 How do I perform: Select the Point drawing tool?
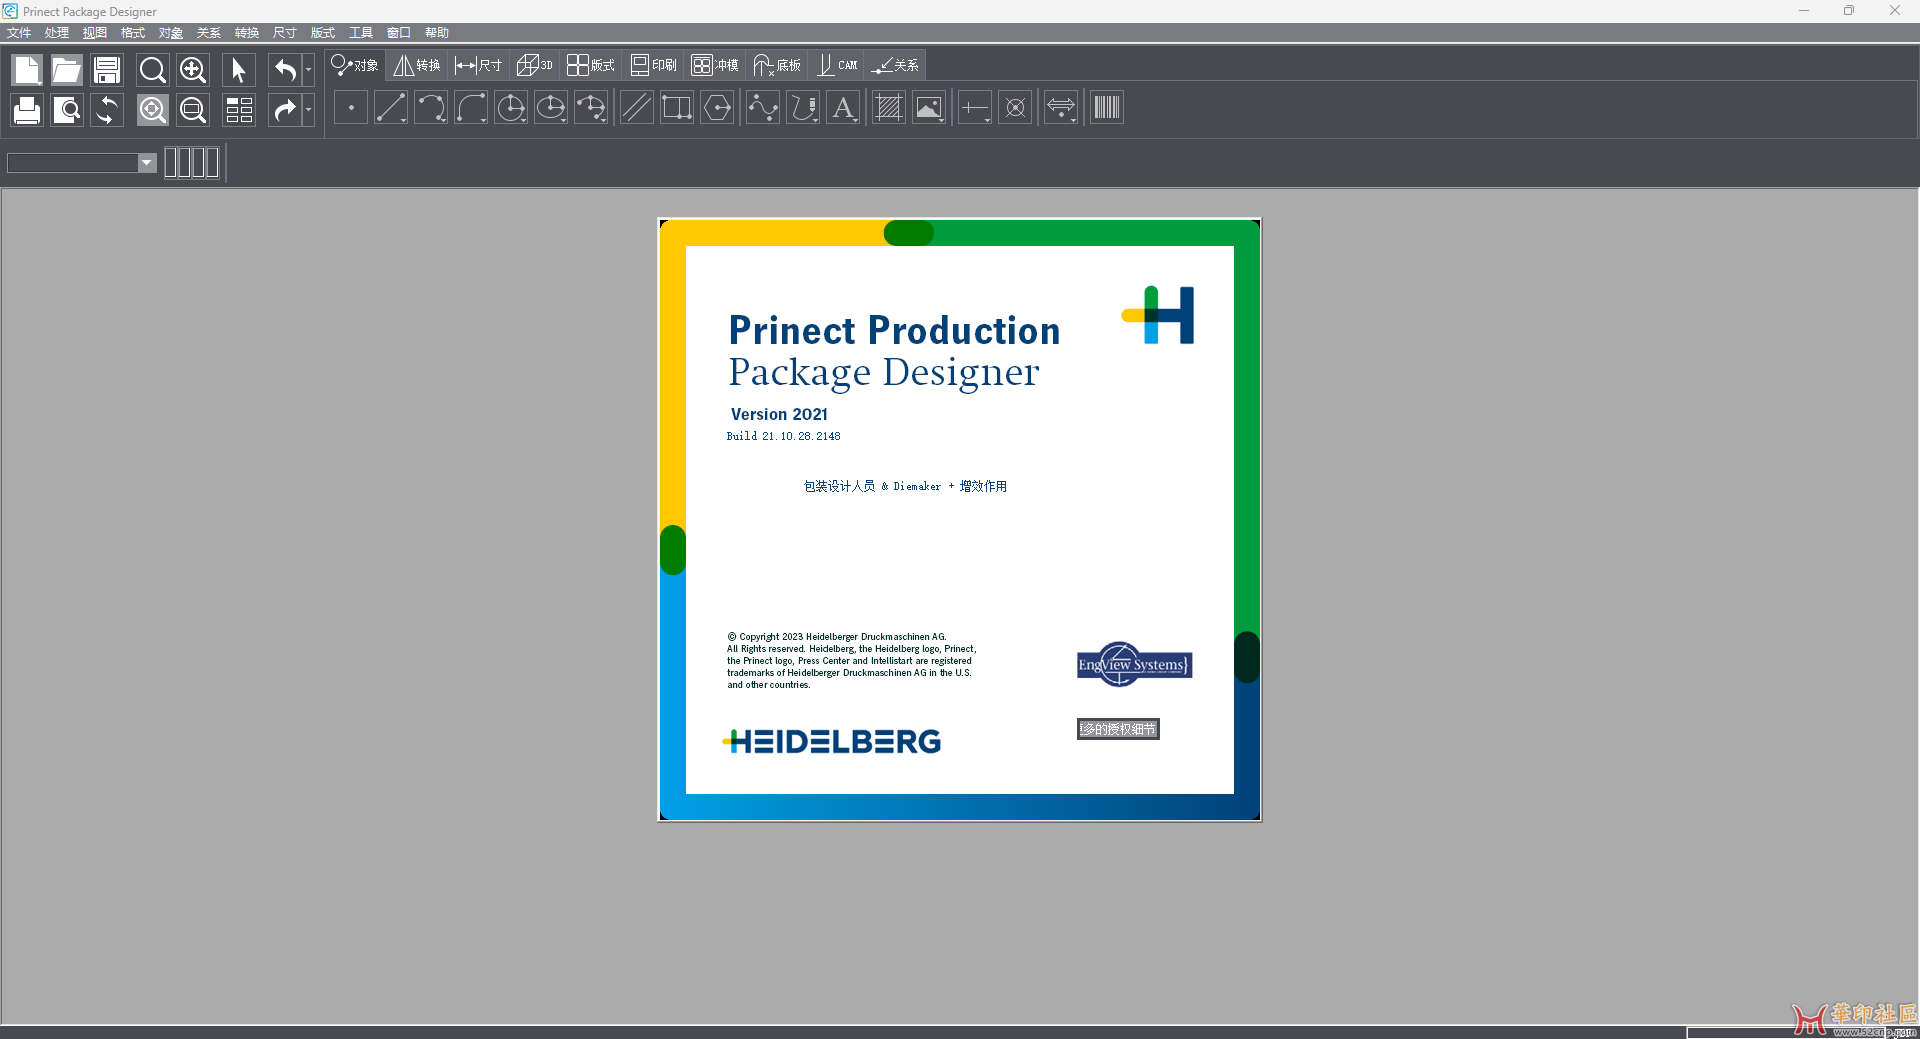pyautogui.click(x=351, y=108)
